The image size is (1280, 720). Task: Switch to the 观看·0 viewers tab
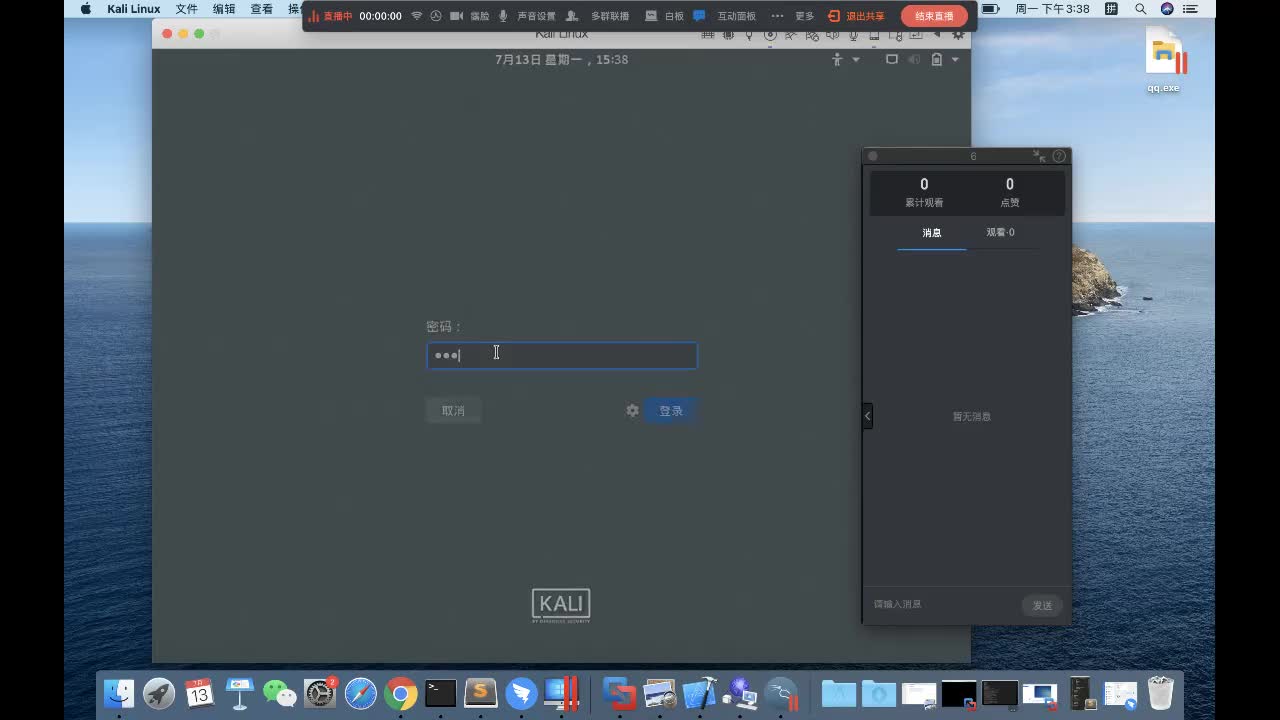(1000, 233)
